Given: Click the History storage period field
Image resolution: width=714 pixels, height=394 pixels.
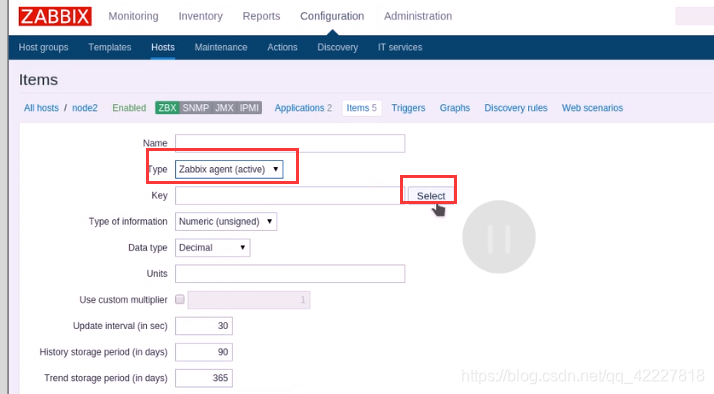Looking at the screenshot, I should 204,352.
